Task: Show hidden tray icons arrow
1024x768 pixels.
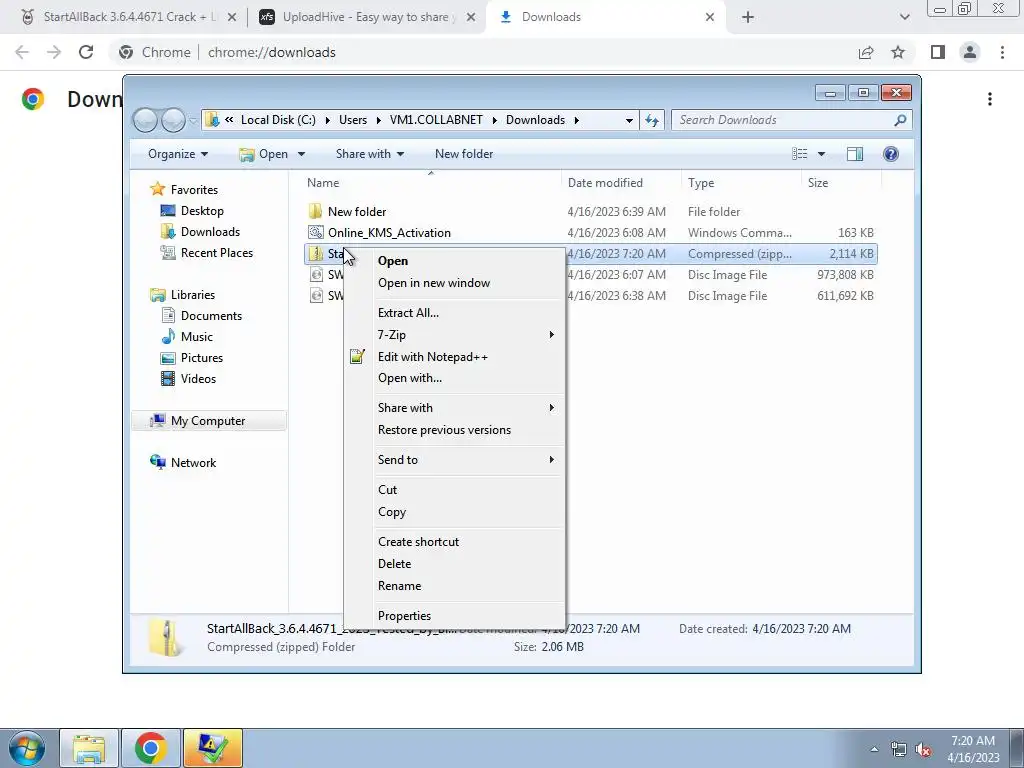Action: [874, 749]
